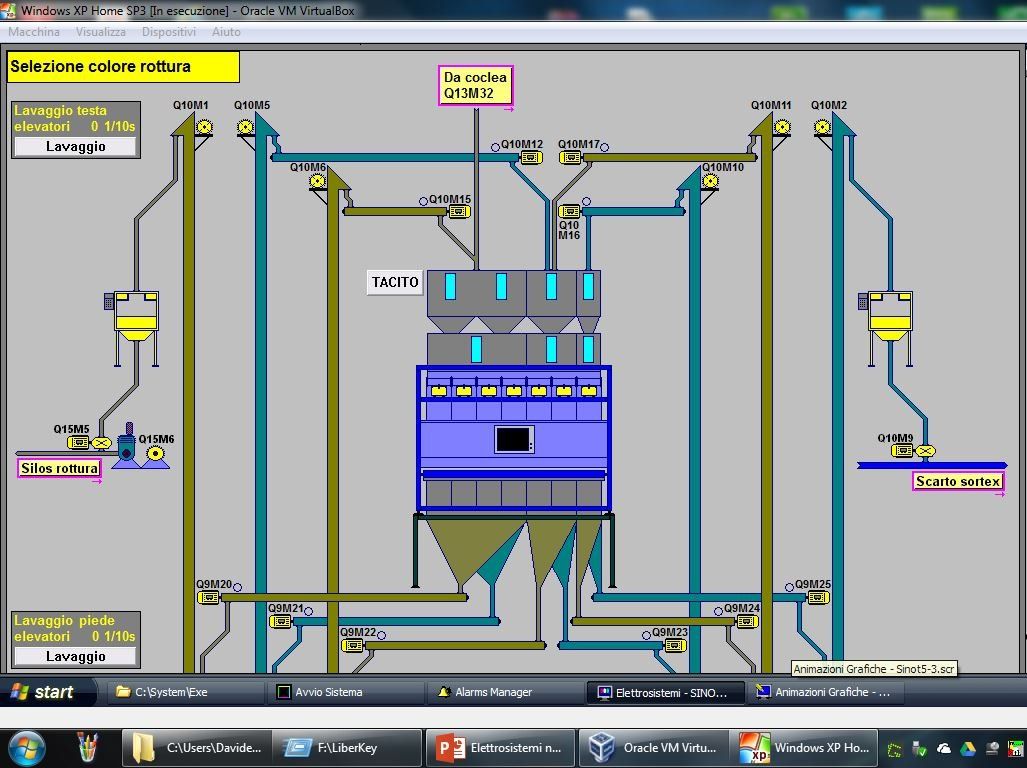Open the XP start button

(42, 692)
